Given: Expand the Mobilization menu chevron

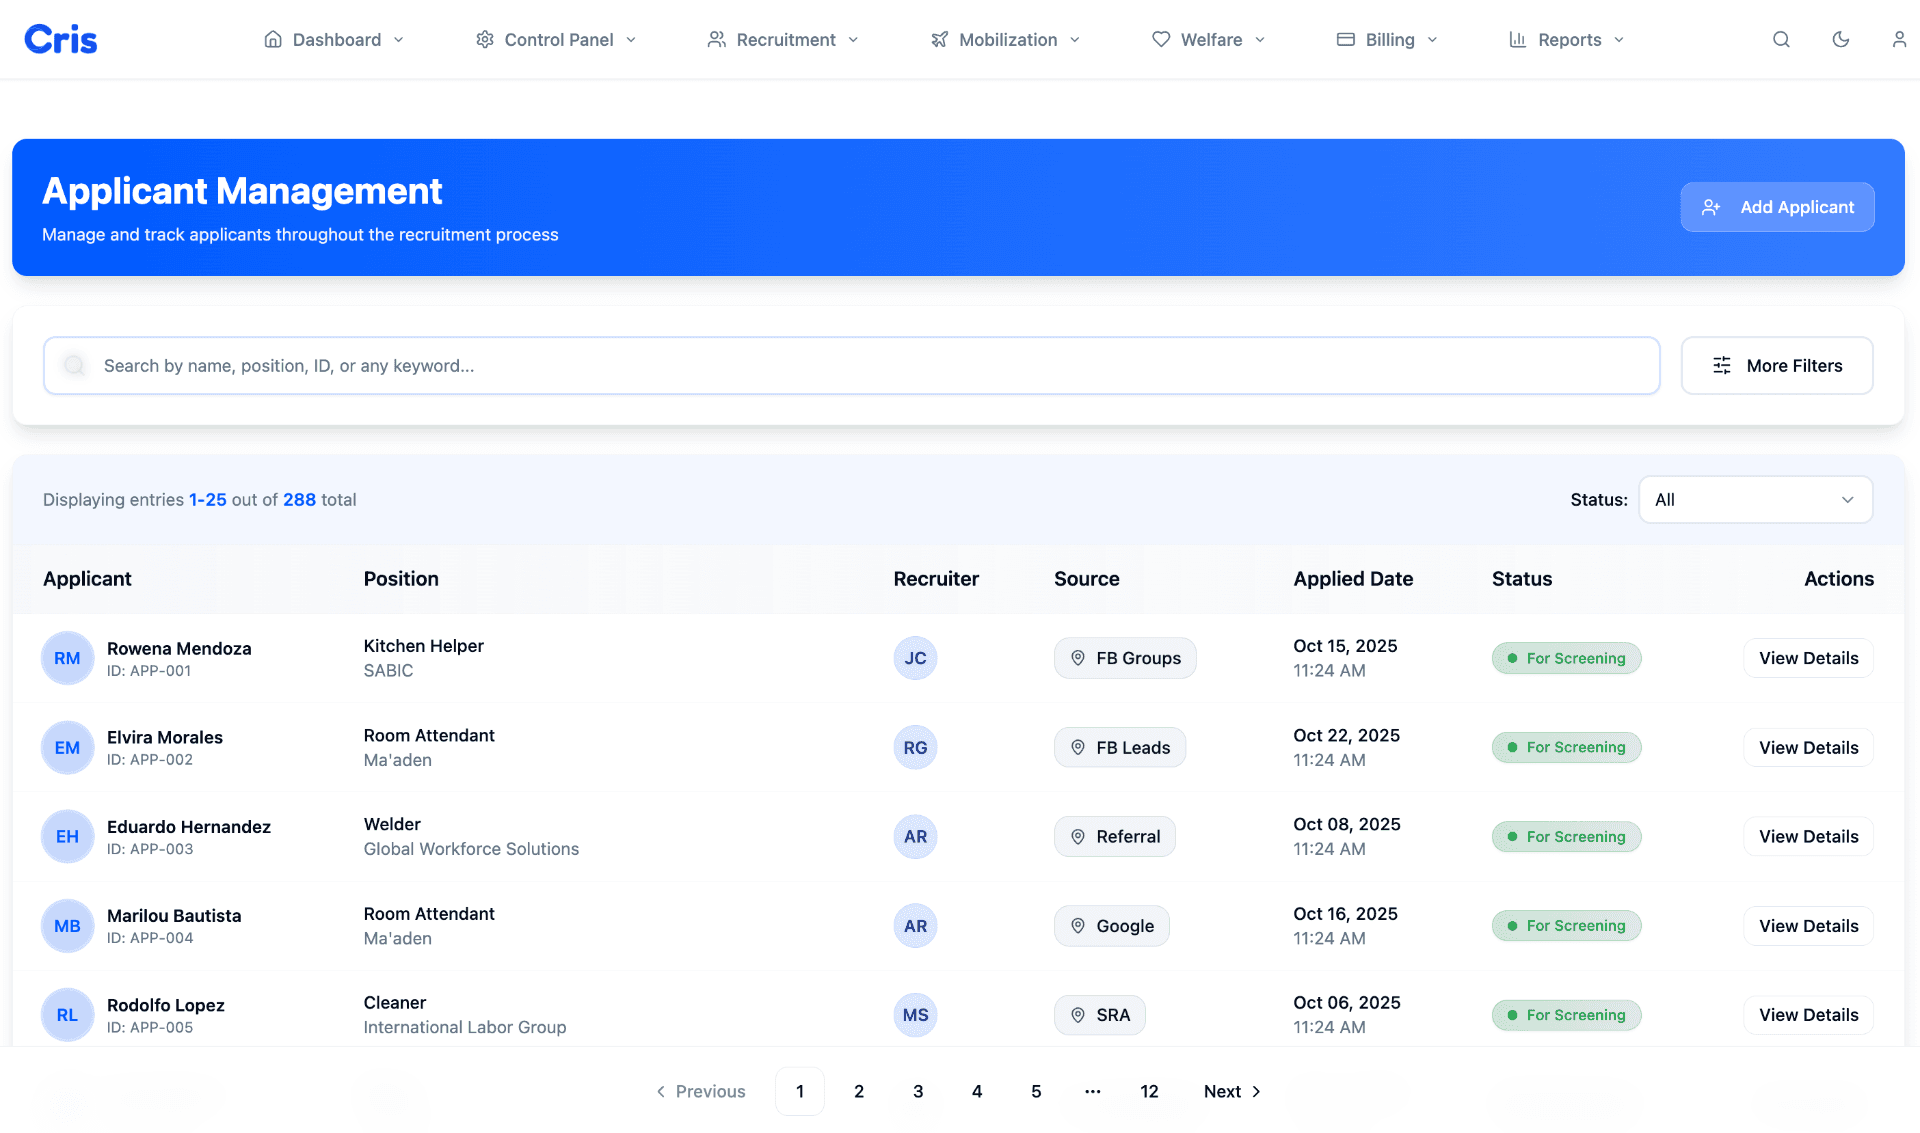Looking at the screenshot, I should click(x=1075, y=40).
